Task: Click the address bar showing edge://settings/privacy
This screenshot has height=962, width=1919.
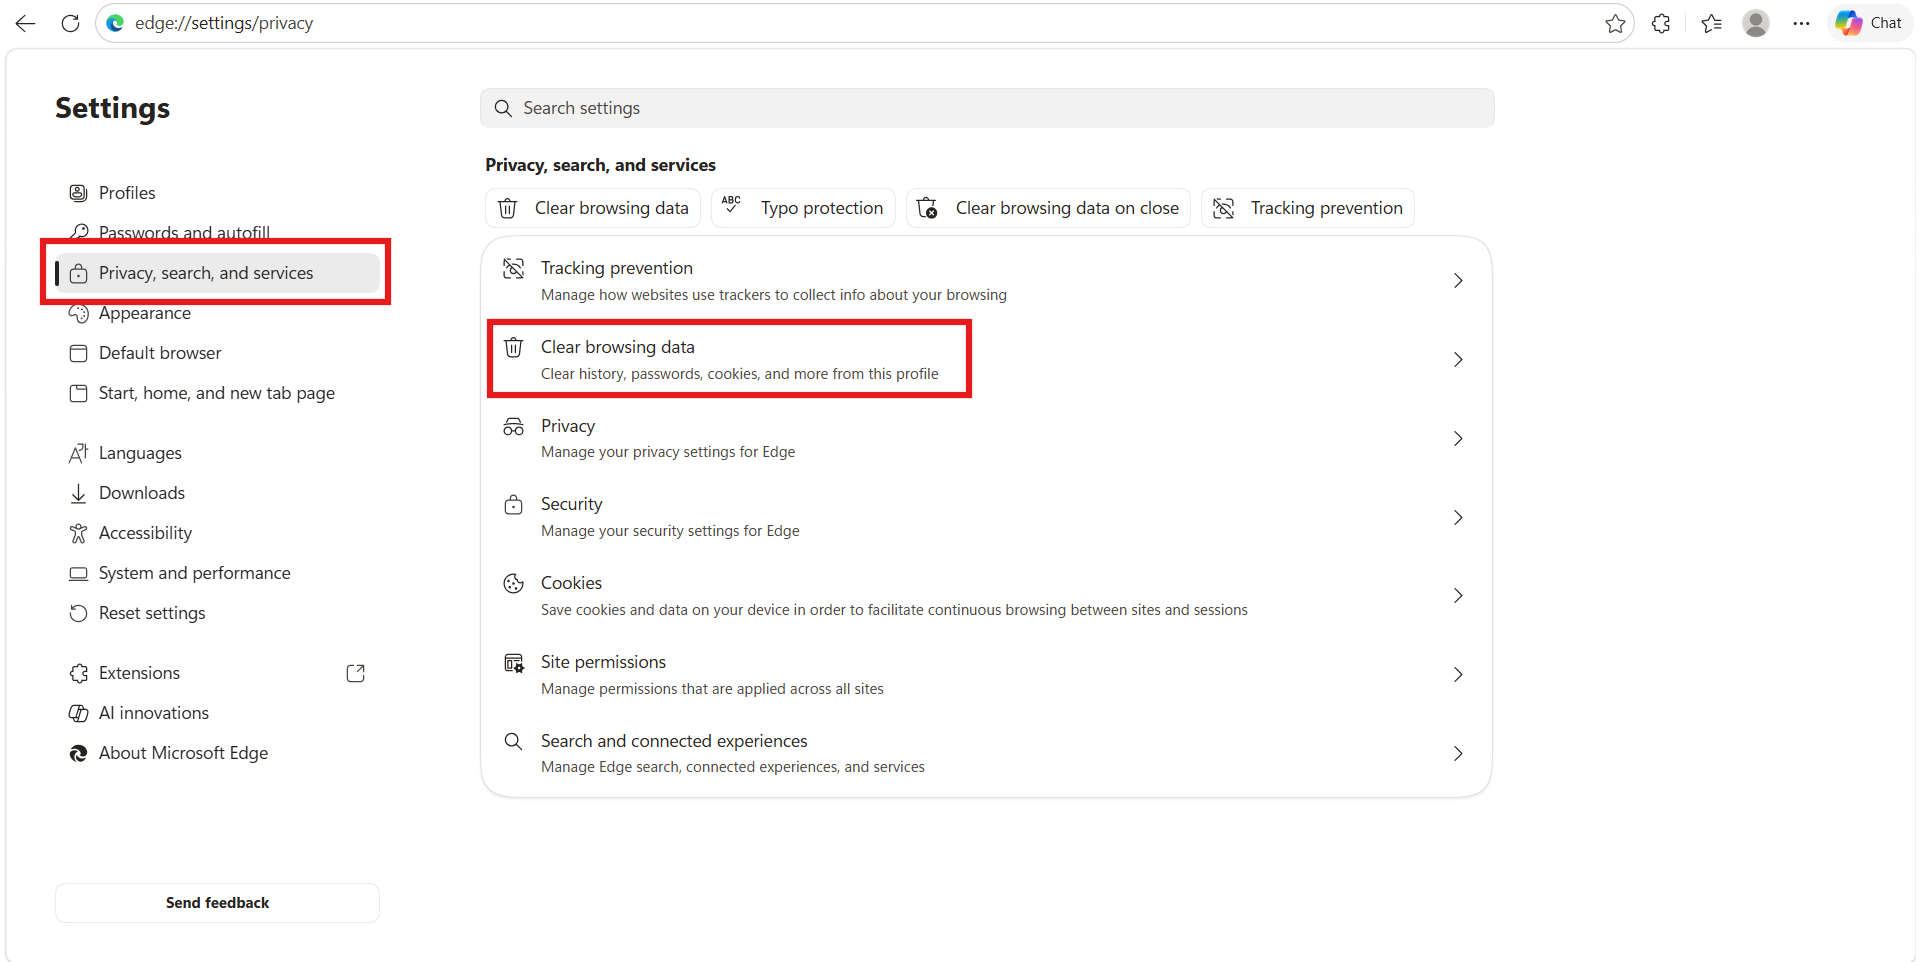Action: [x=864, y=23]
